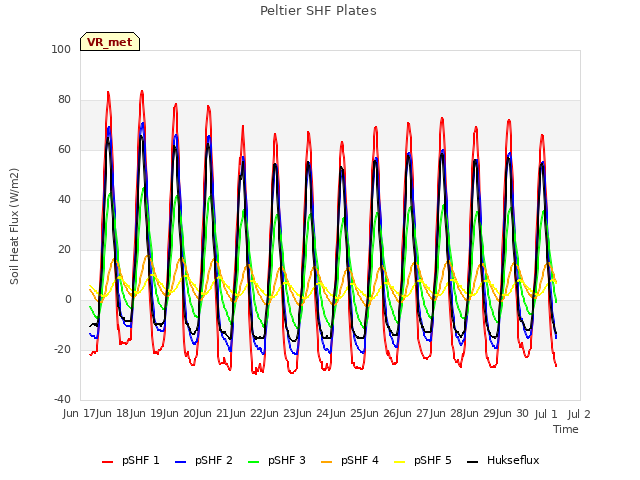This screenshot has width=640, height=480.
Task: Click the Jul 1 x-axis tick label
Action: pyautogui.click(x=546, y=414)
